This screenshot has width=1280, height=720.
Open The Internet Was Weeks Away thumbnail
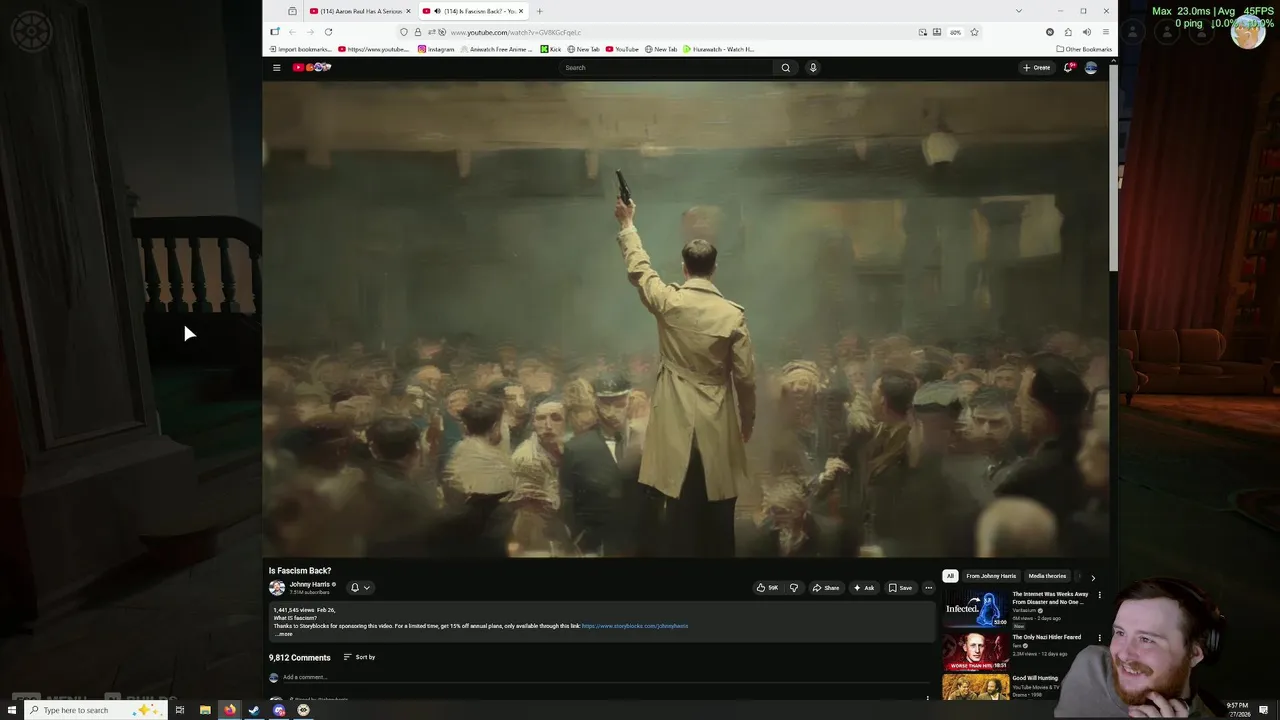976,609
